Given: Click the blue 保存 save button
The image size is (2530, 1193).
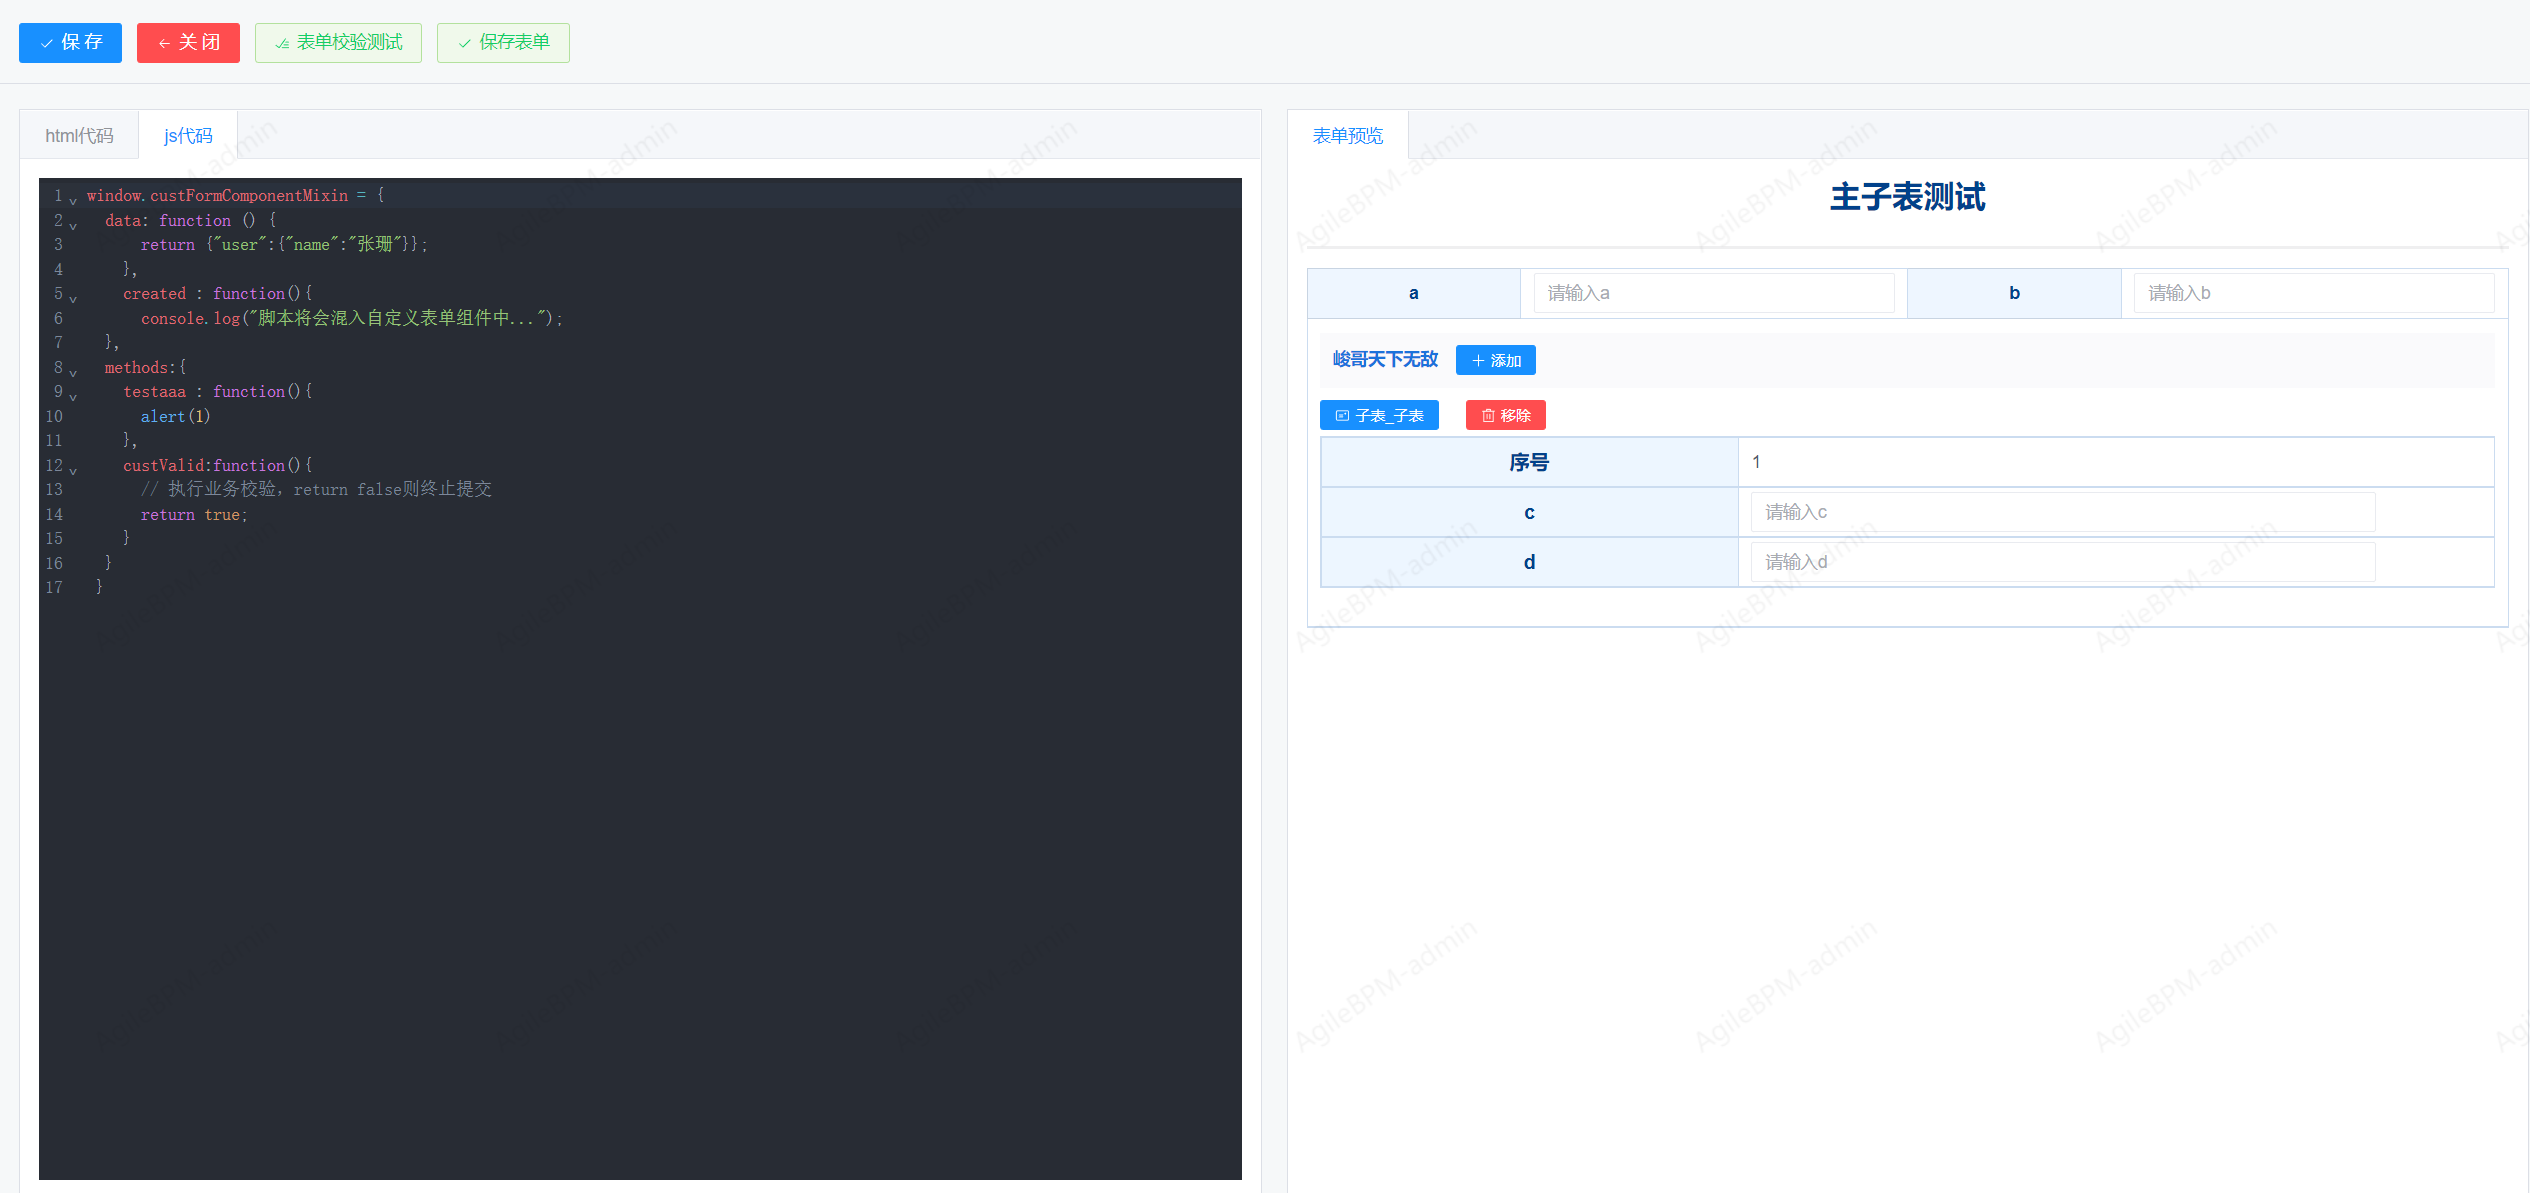Looking at the screenshot, I should click(x=70, y=43).
